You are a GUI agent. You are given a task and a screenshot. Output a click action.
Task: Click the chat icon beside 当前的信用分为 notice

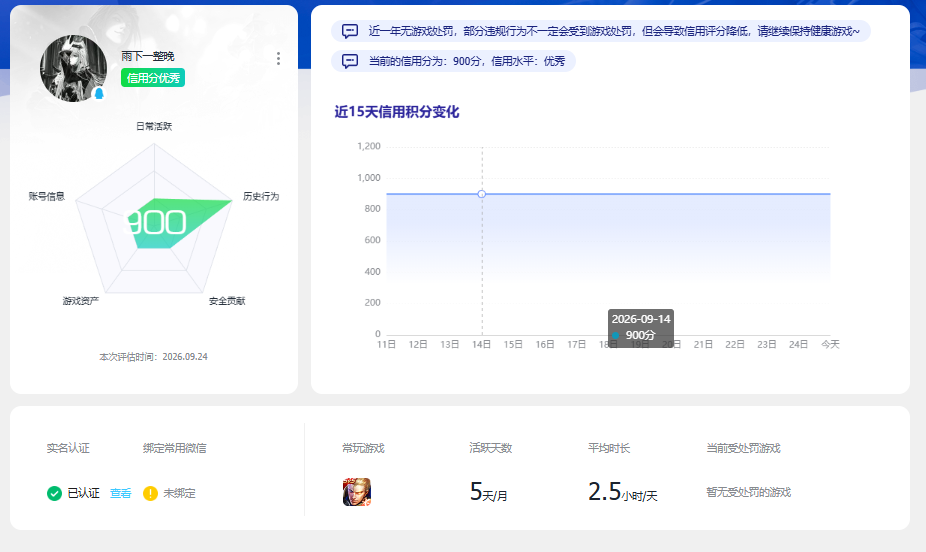[350, 61]
